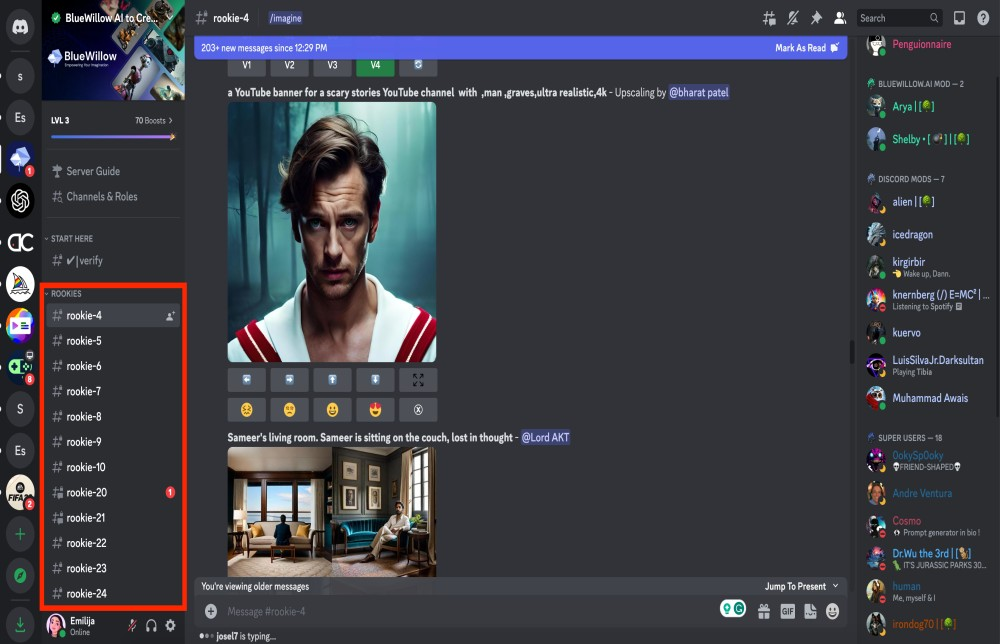
Task: Open User Settings gear icon
Action: [170, 625]
